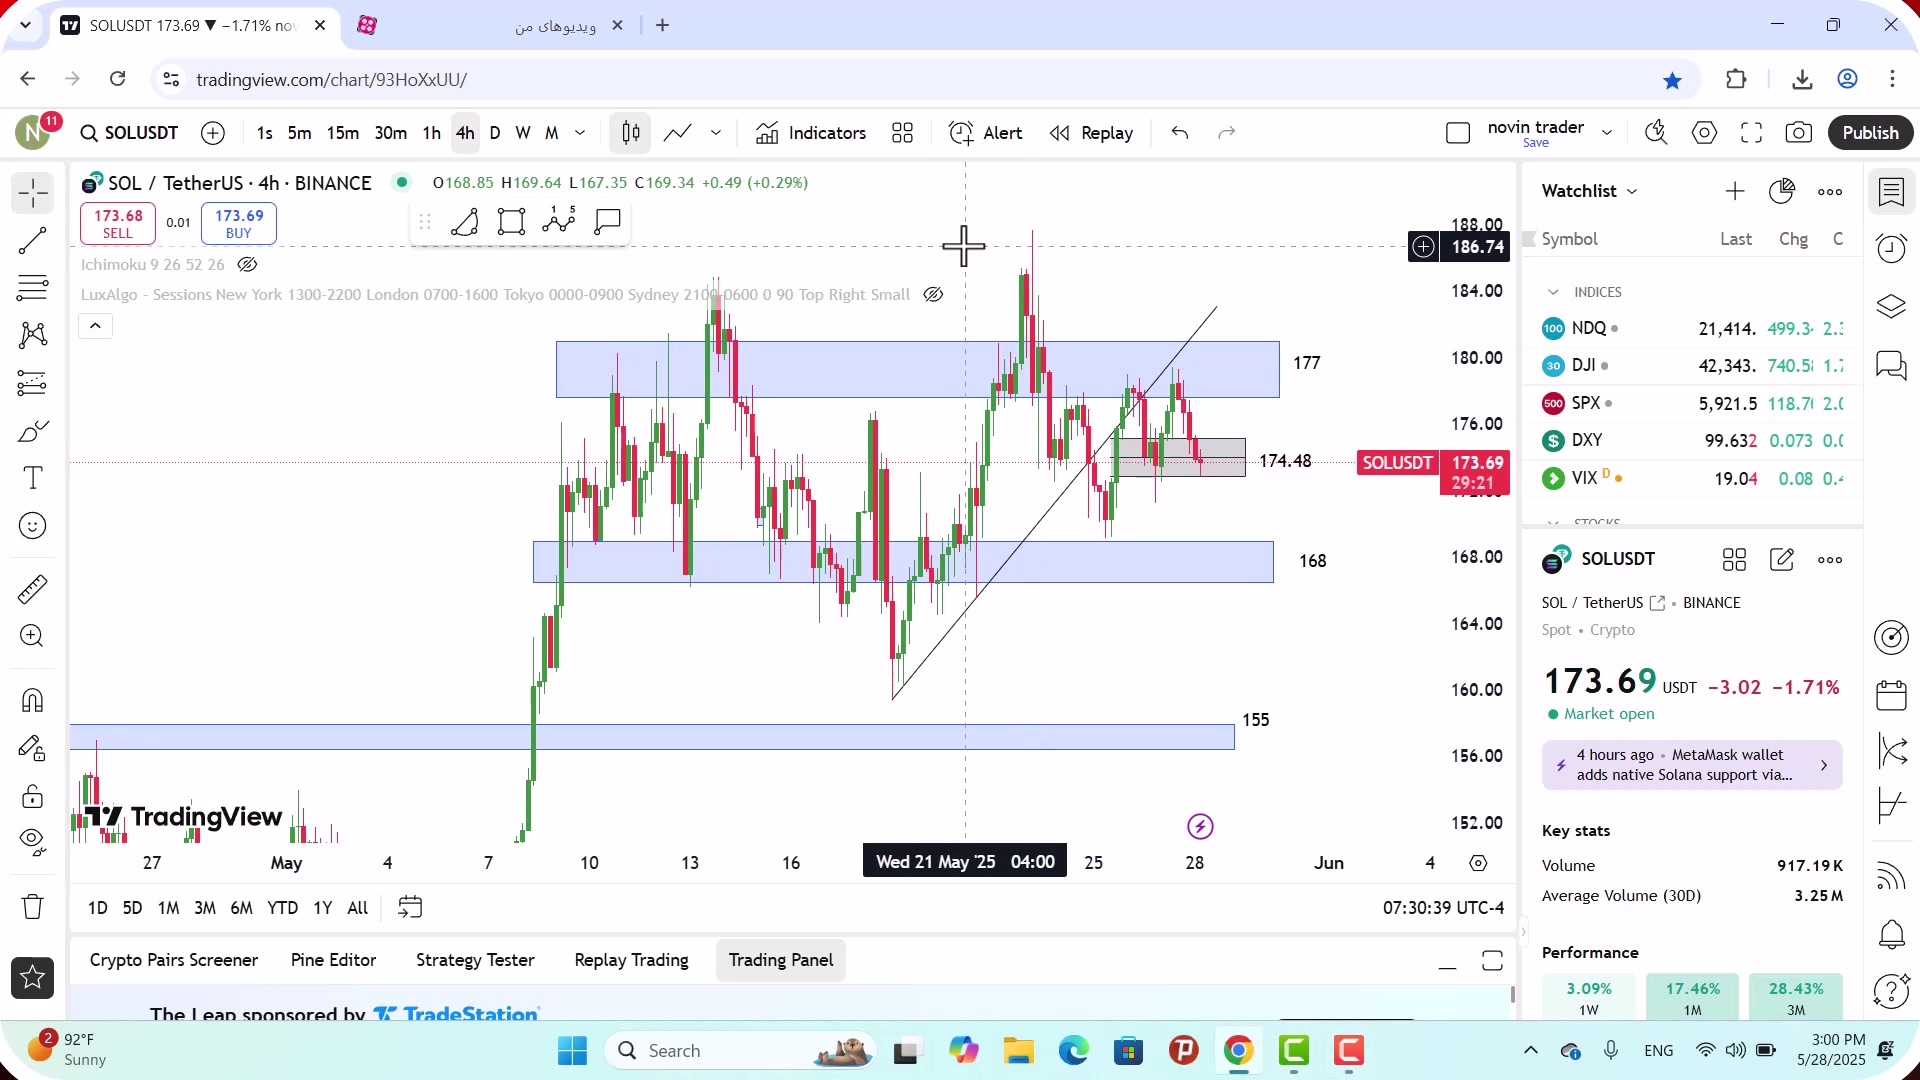Select the text annotation tool
1920x1080 pixels.
tap(33, 478)
